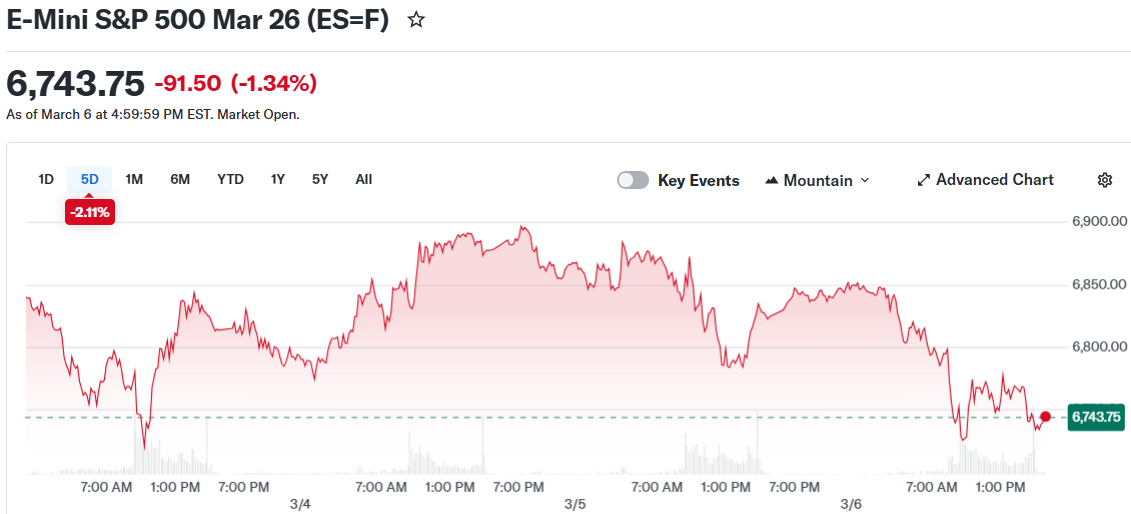This screenshot has width=1131, height=514.
Task: Switch to the 6M range
Action: [180, 180]
